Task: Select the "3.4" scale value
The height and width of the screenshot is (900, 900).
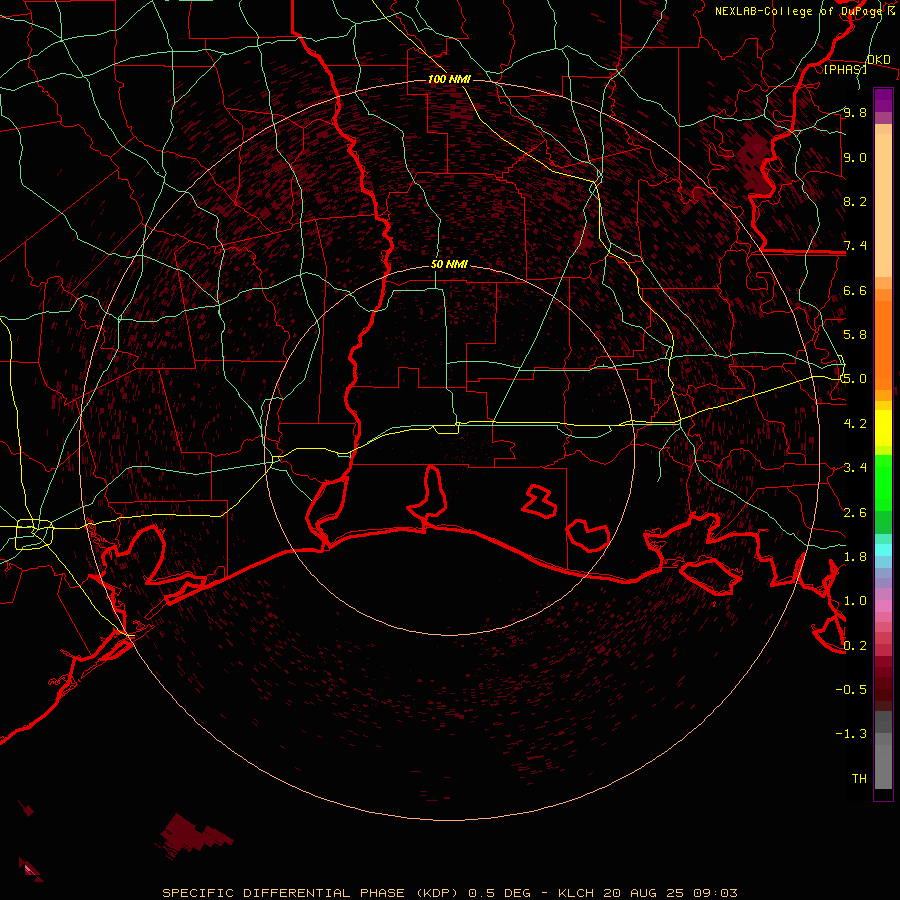Action: [x=855, y=467]
